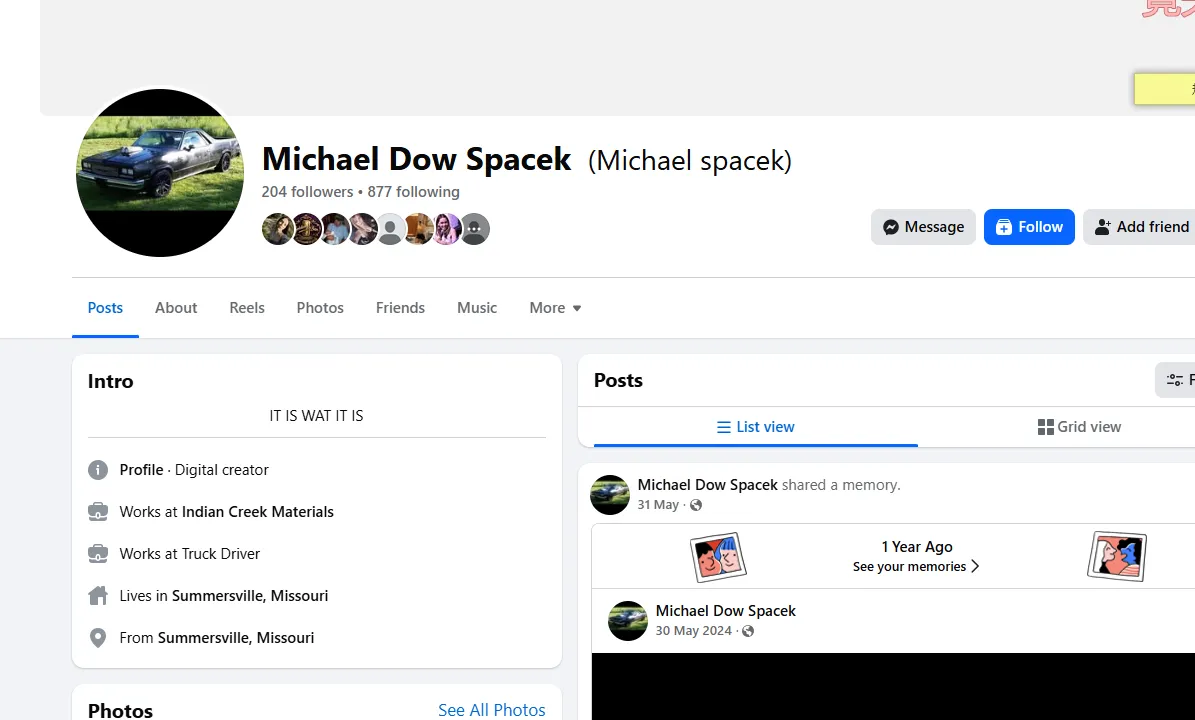Click the Follow button's plus icon
The width and height of the screenshot is (1195, 720).
(x=1004, y=227)
